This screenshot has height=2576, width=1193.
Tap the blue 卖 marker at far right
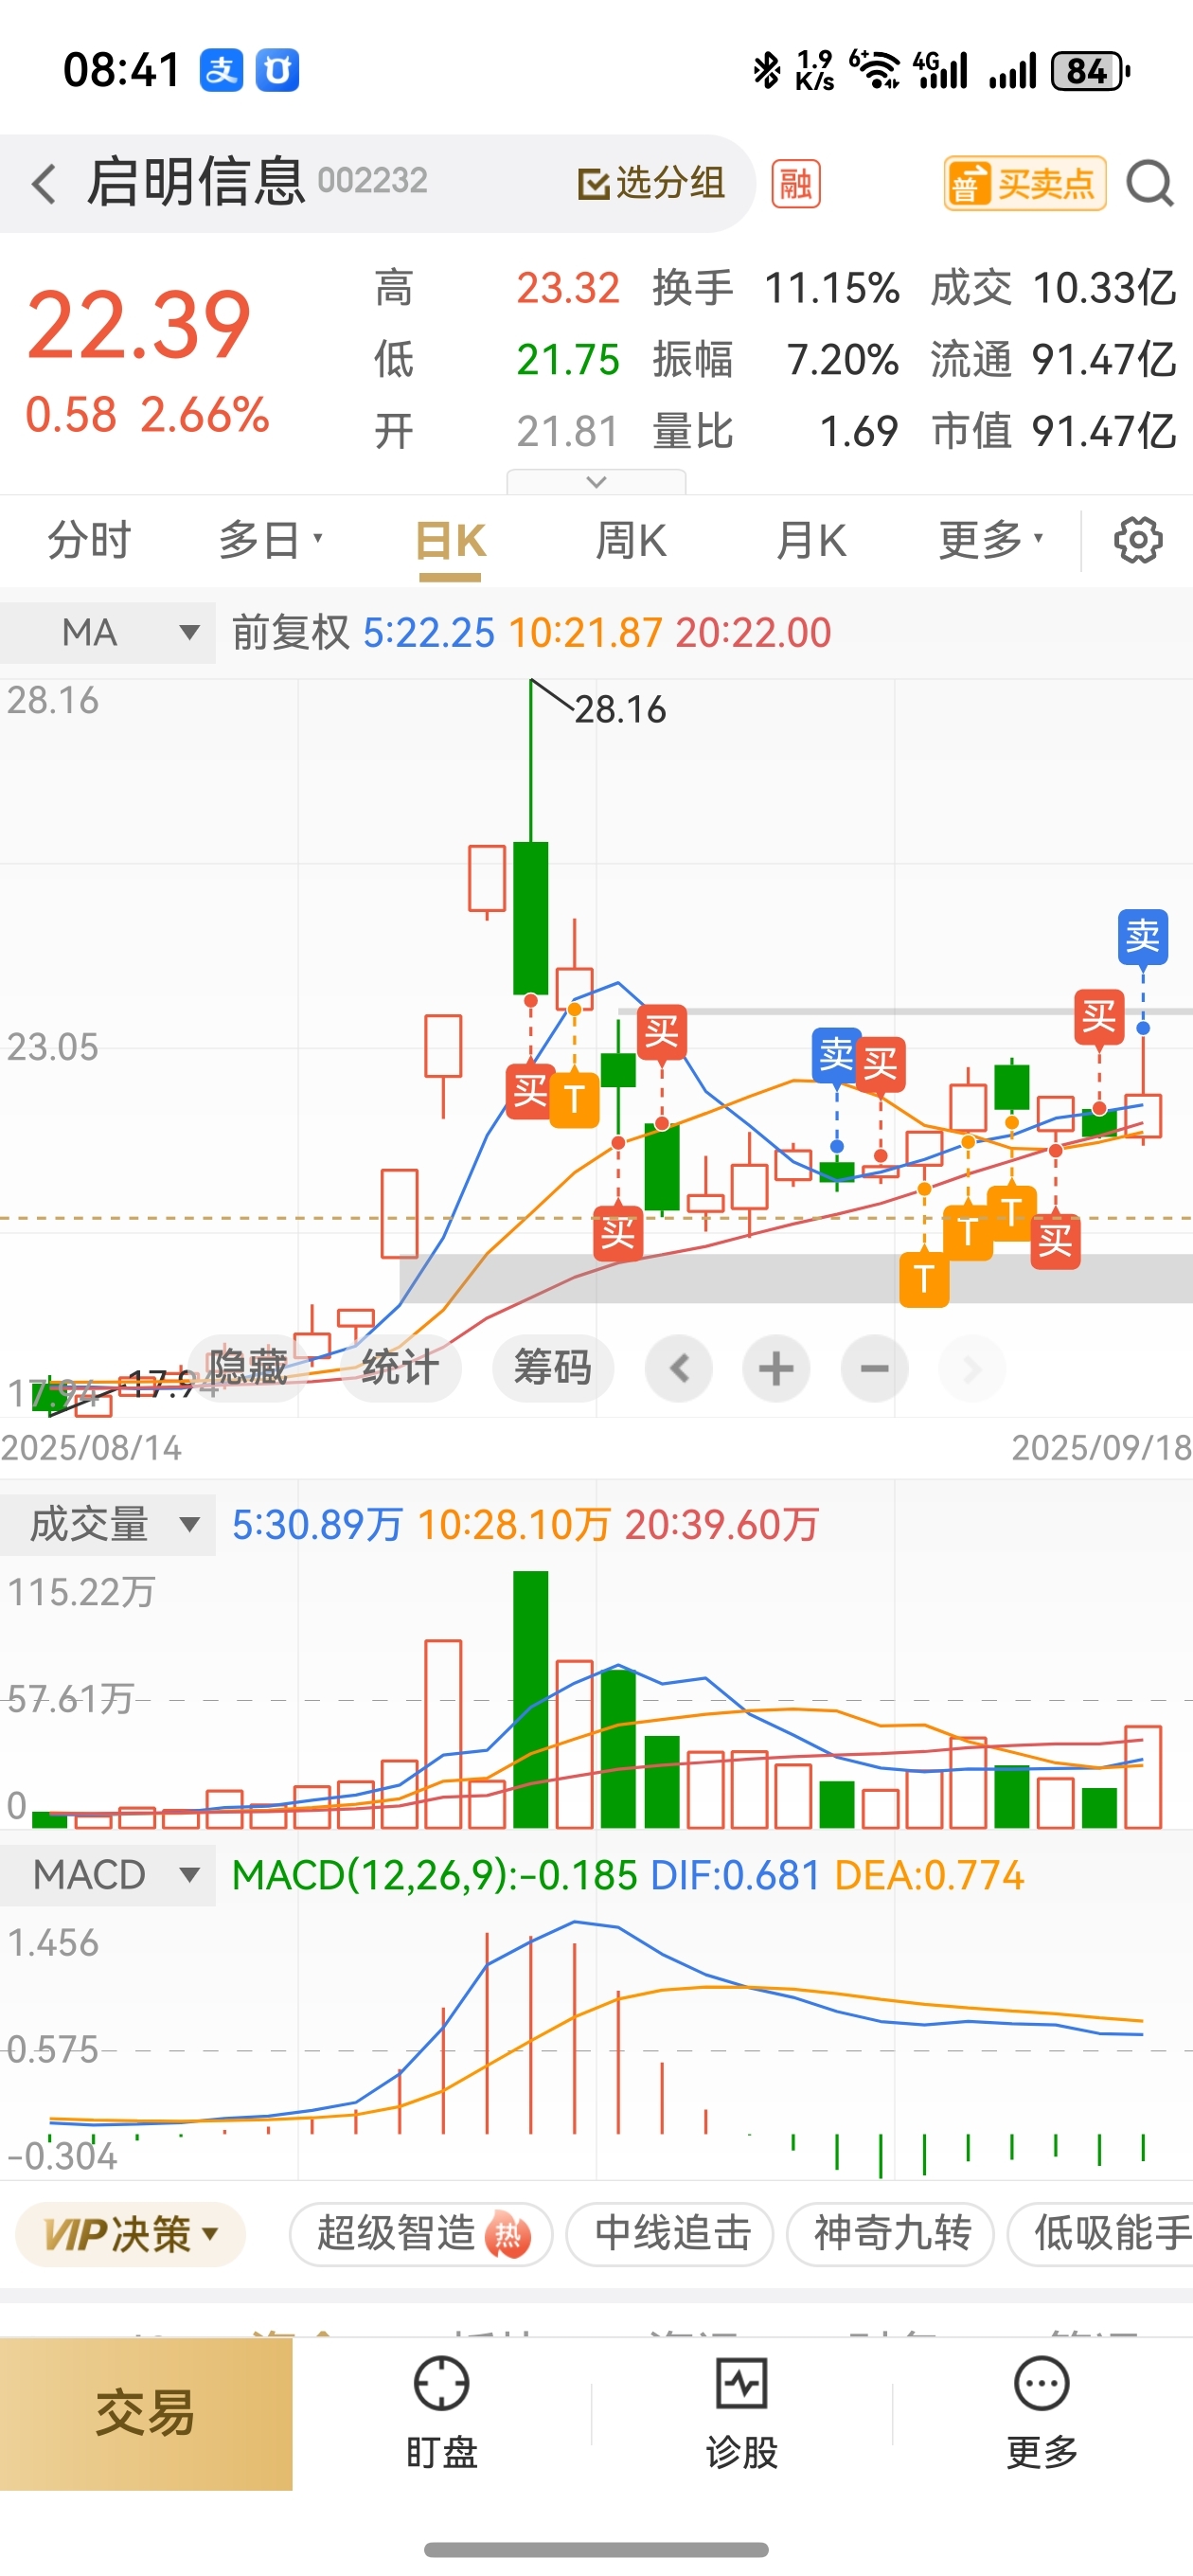pyautogui.click(x=1143, y=936)
